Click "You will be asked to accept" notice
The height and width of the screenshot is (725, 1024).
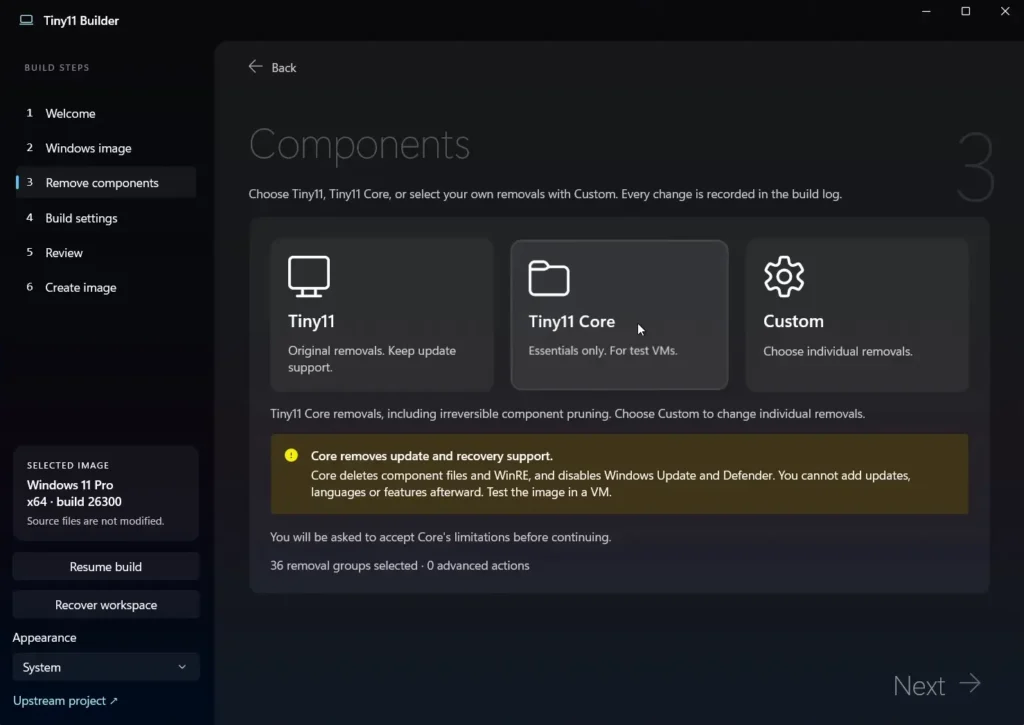coord(441,537)
